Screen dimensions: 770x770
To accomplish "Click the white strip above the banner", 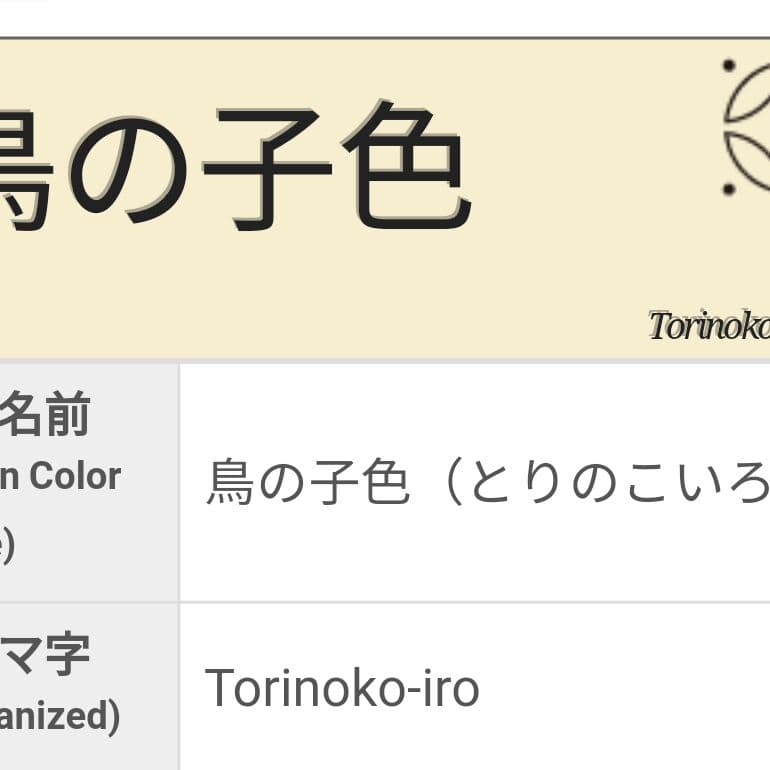I will (385, 17).
